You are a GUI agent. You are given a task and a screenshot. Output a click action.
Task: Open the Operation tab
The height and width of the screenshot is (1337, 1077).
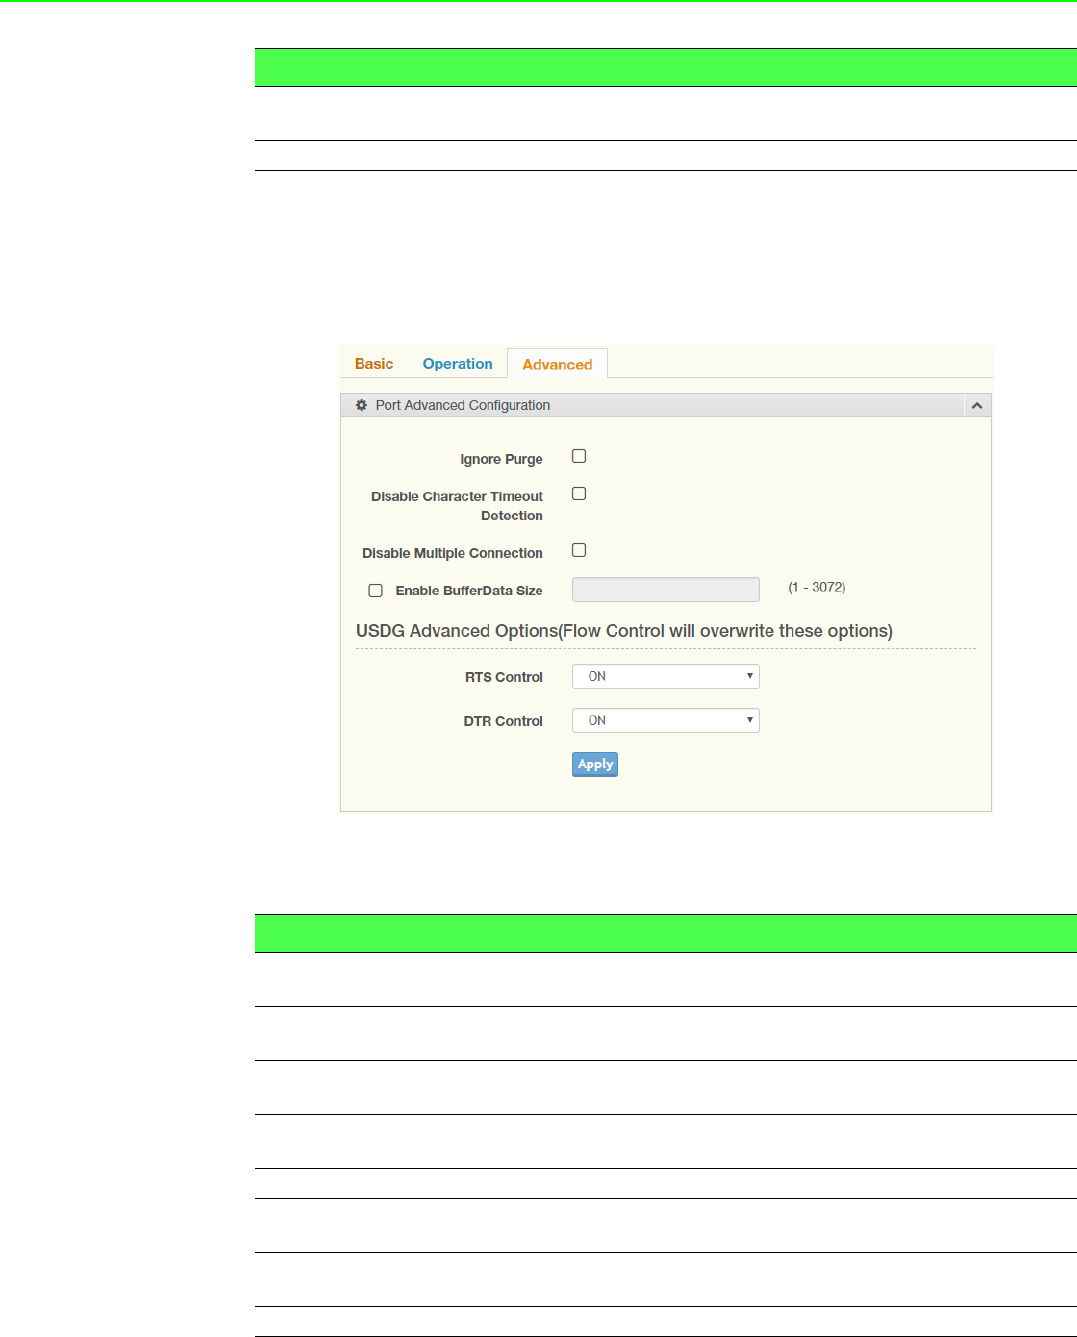pyautogui.click(x=457, y=364)
